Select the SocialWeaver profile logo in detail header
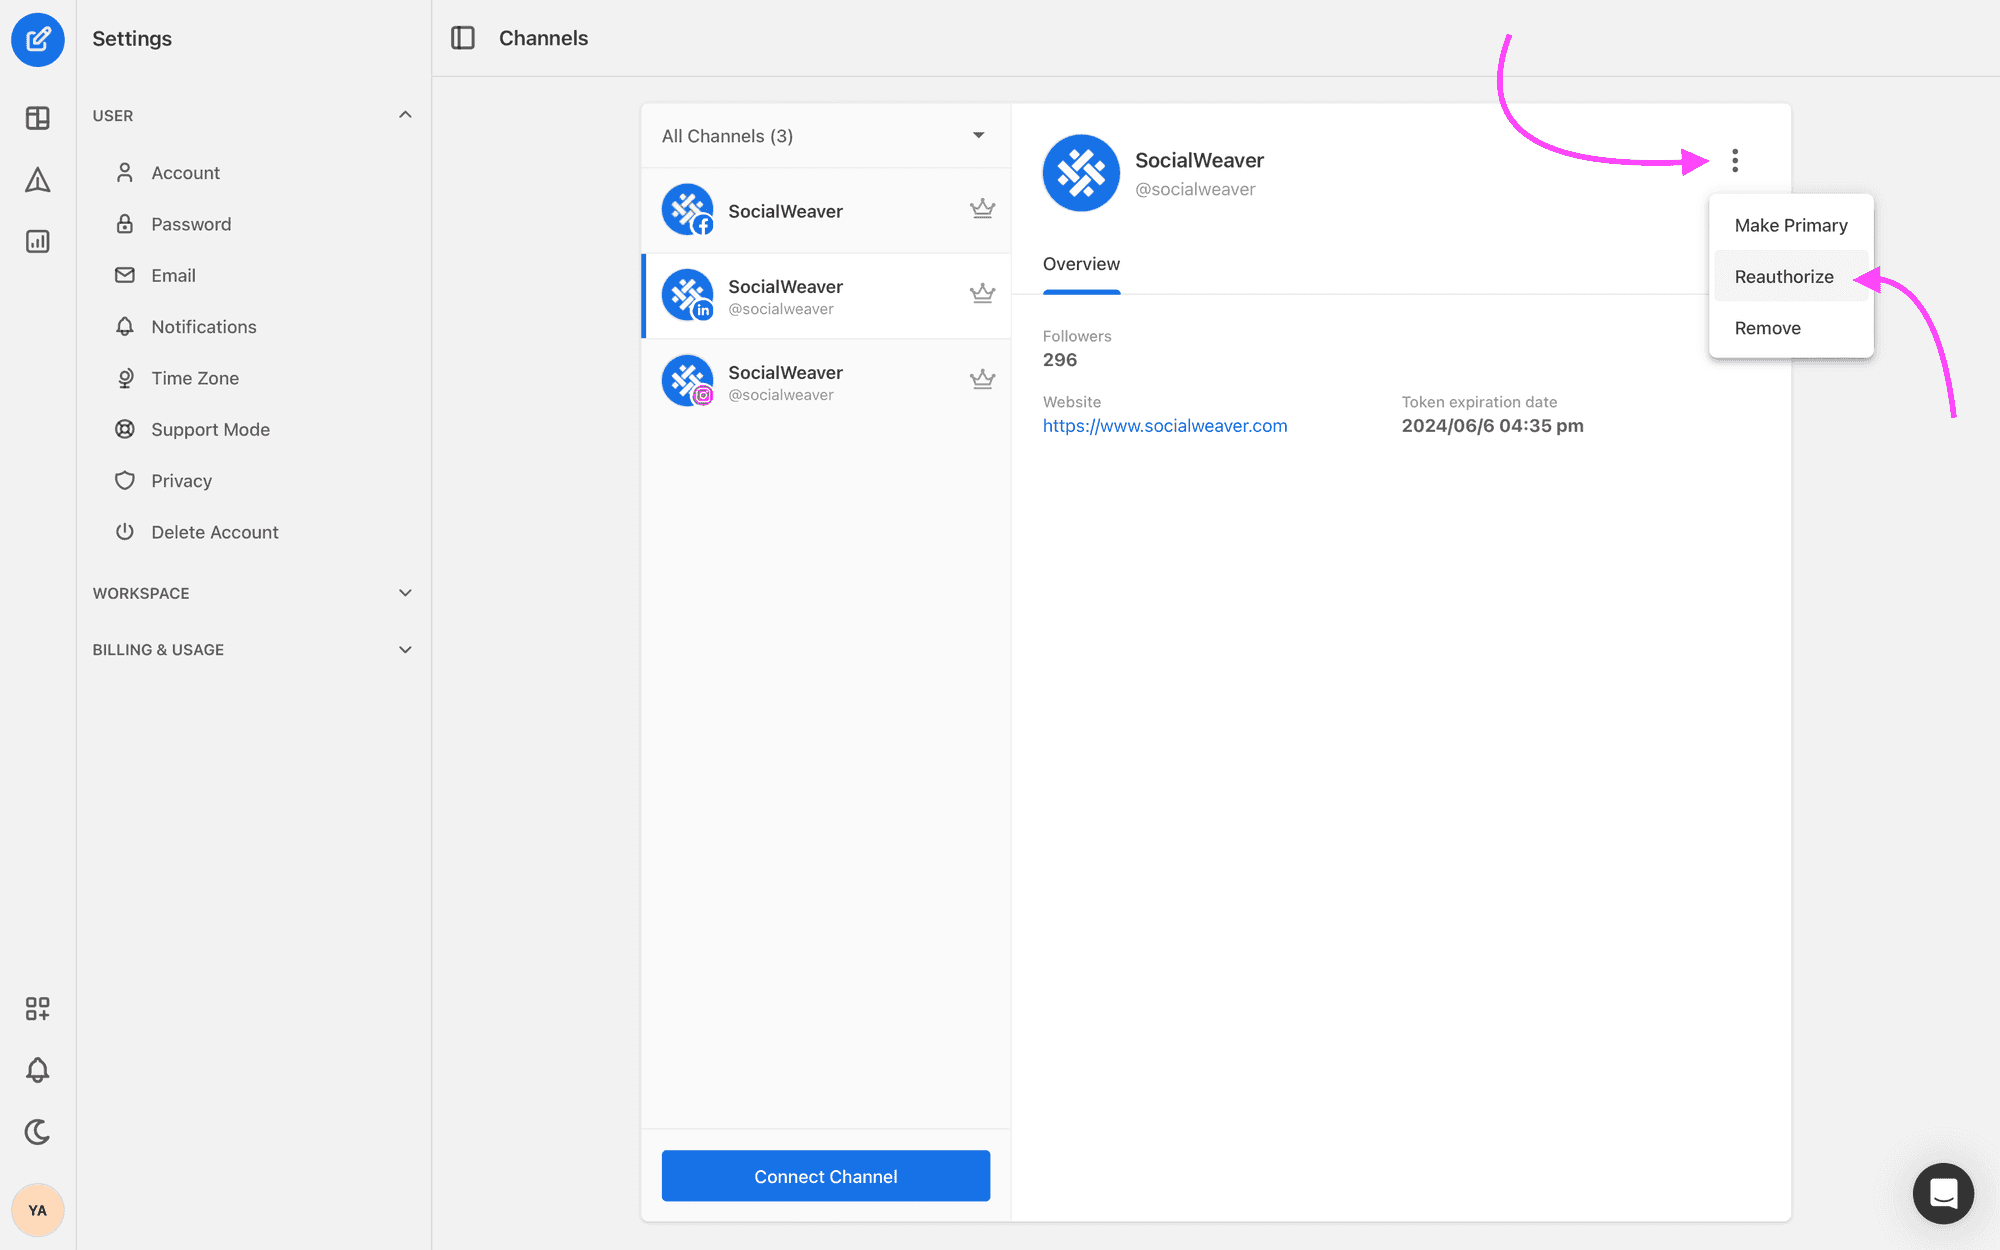This screenshot has width=2000, height=1250. click(1081, 173)
